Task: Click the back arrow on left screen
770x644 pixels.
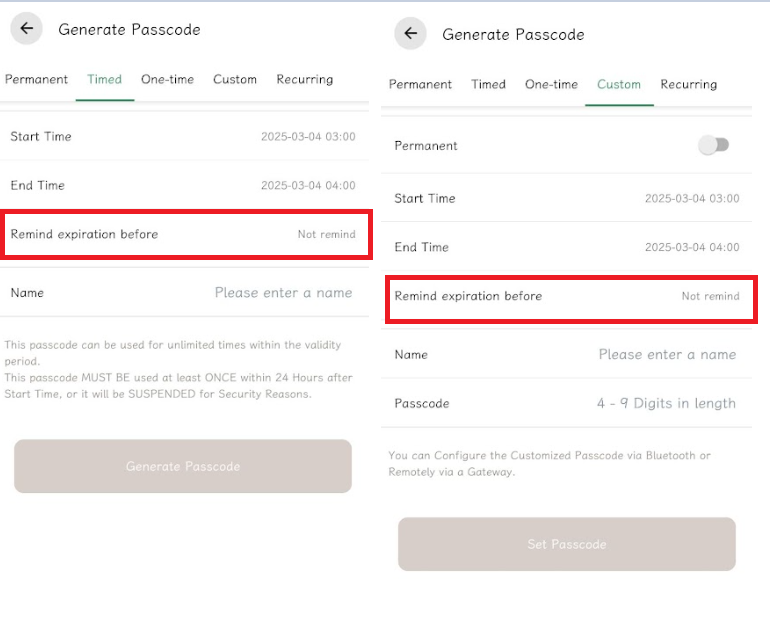Action: coord(27,28)
